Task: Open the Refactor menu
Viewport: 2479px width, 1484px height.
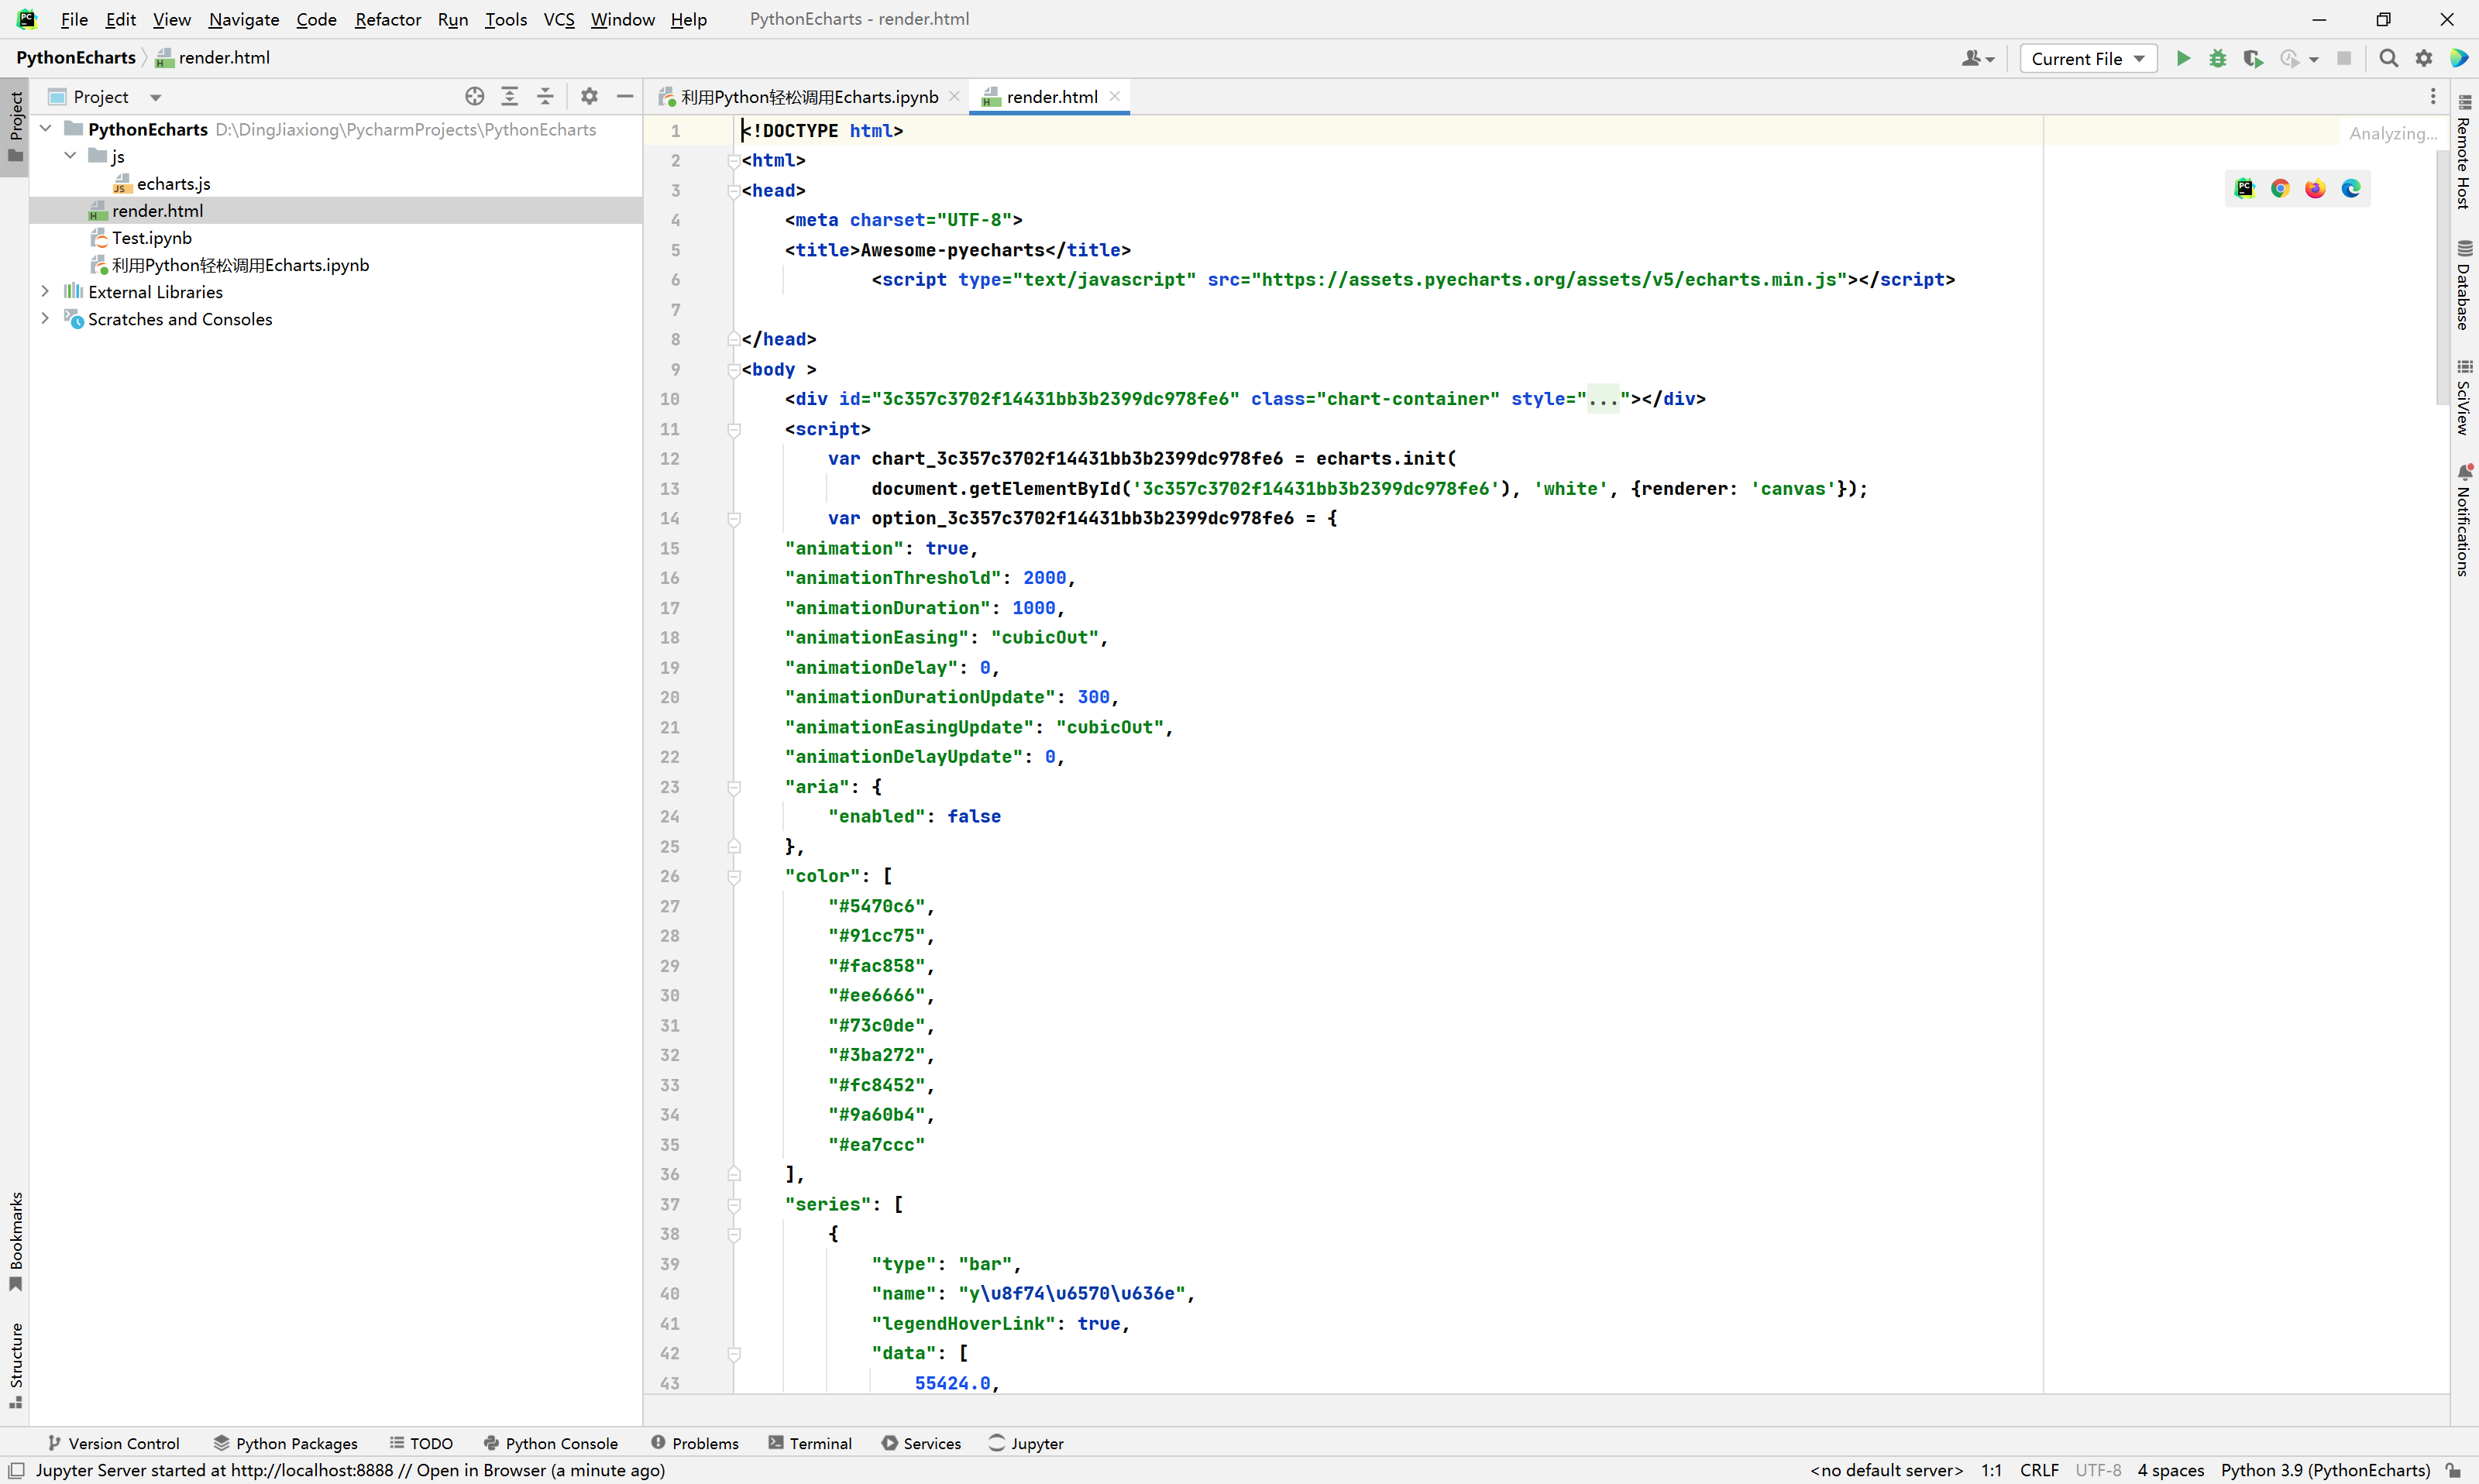Action: coord(387,19)
